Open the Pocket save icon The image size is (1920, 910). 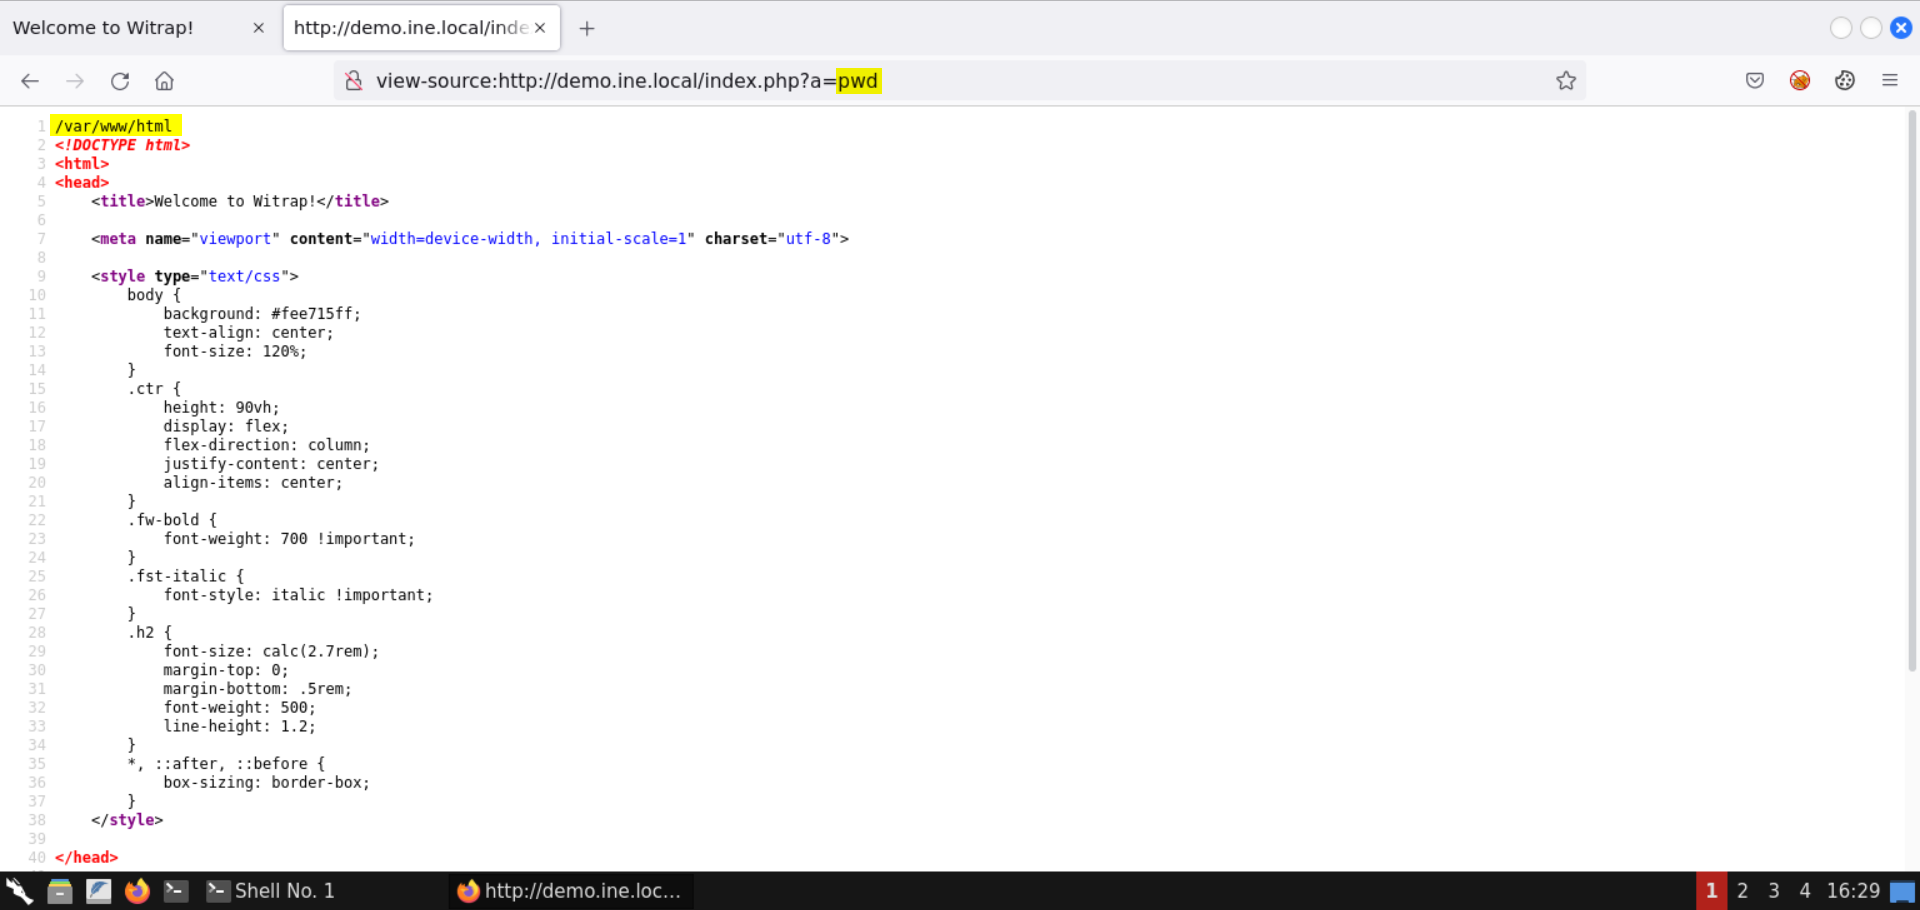click(1755, 81)
